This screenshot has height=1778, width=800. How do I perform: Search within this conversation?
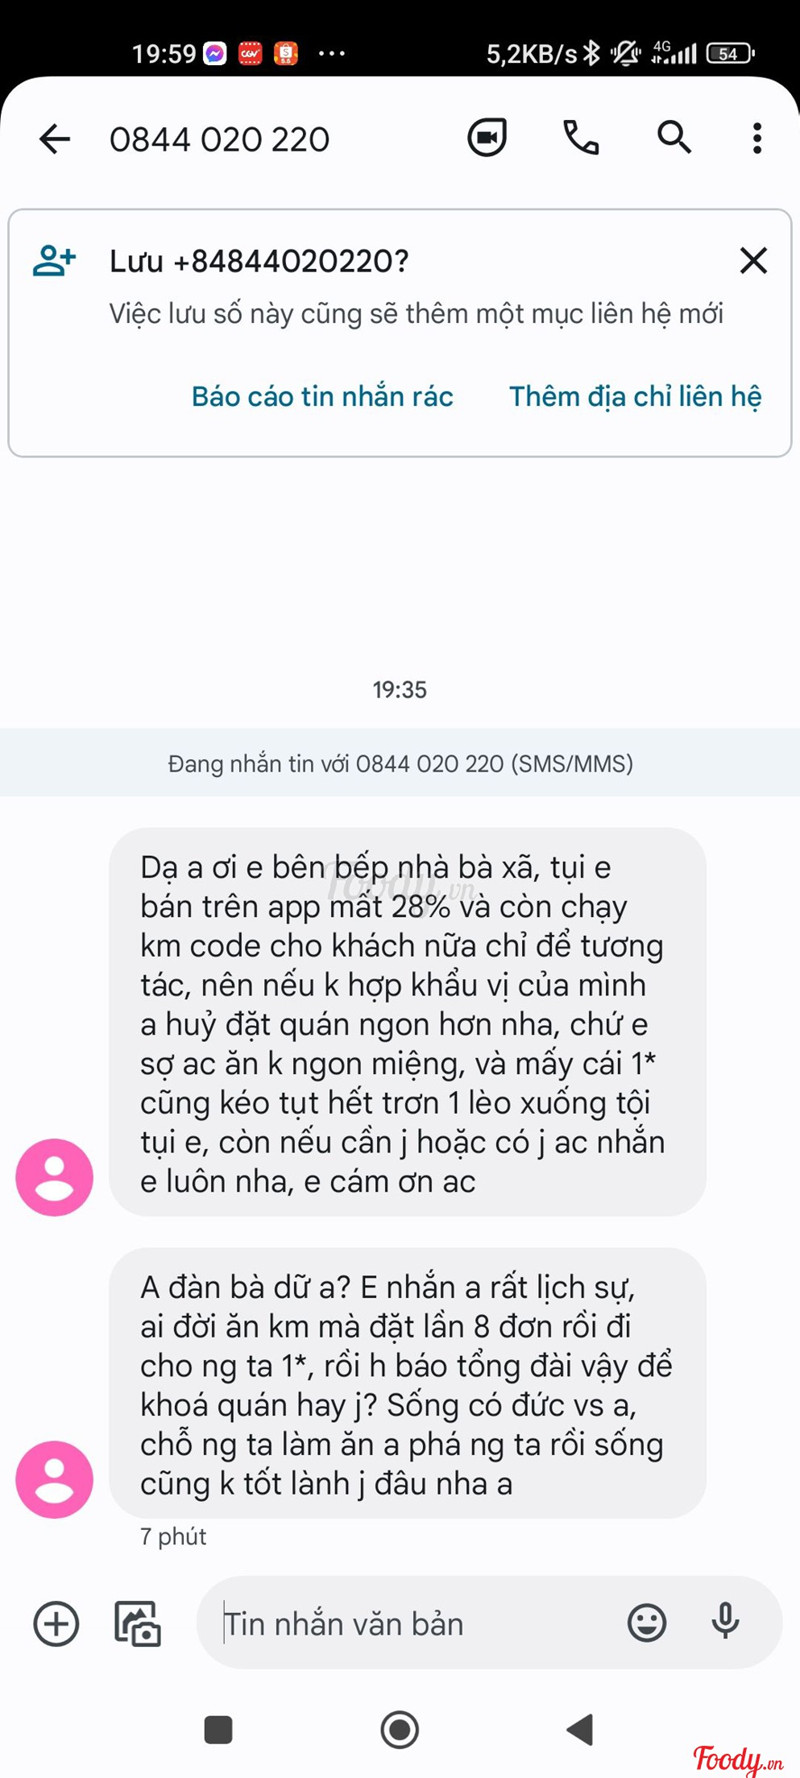click(674, 138)
